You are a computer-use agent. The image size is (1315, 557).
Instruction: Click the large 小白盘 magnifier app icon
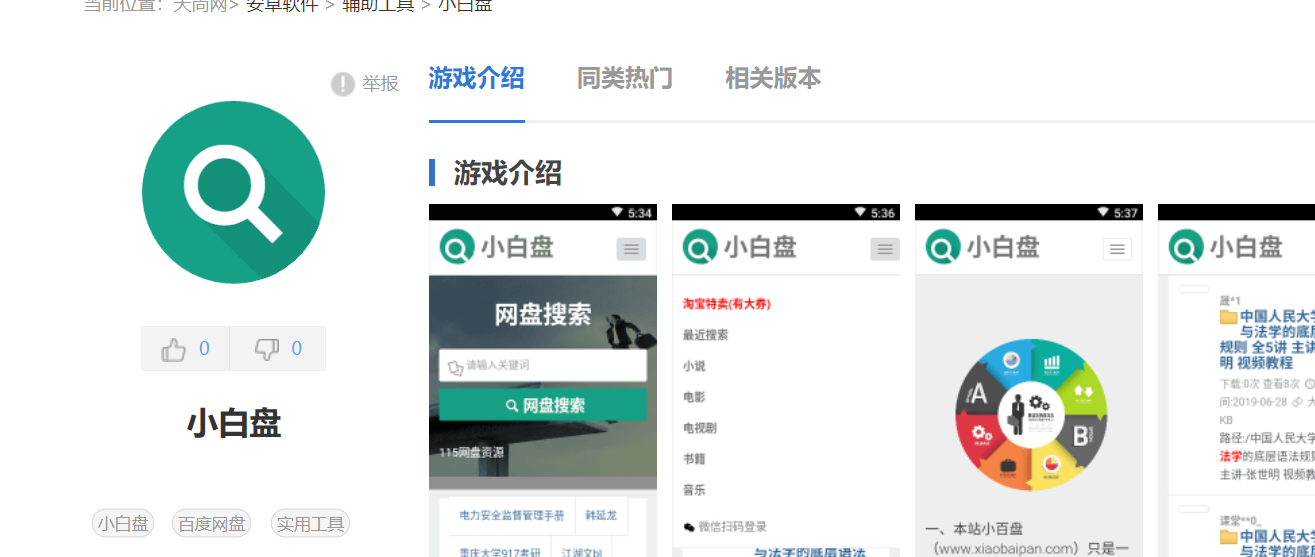[233, 192]
